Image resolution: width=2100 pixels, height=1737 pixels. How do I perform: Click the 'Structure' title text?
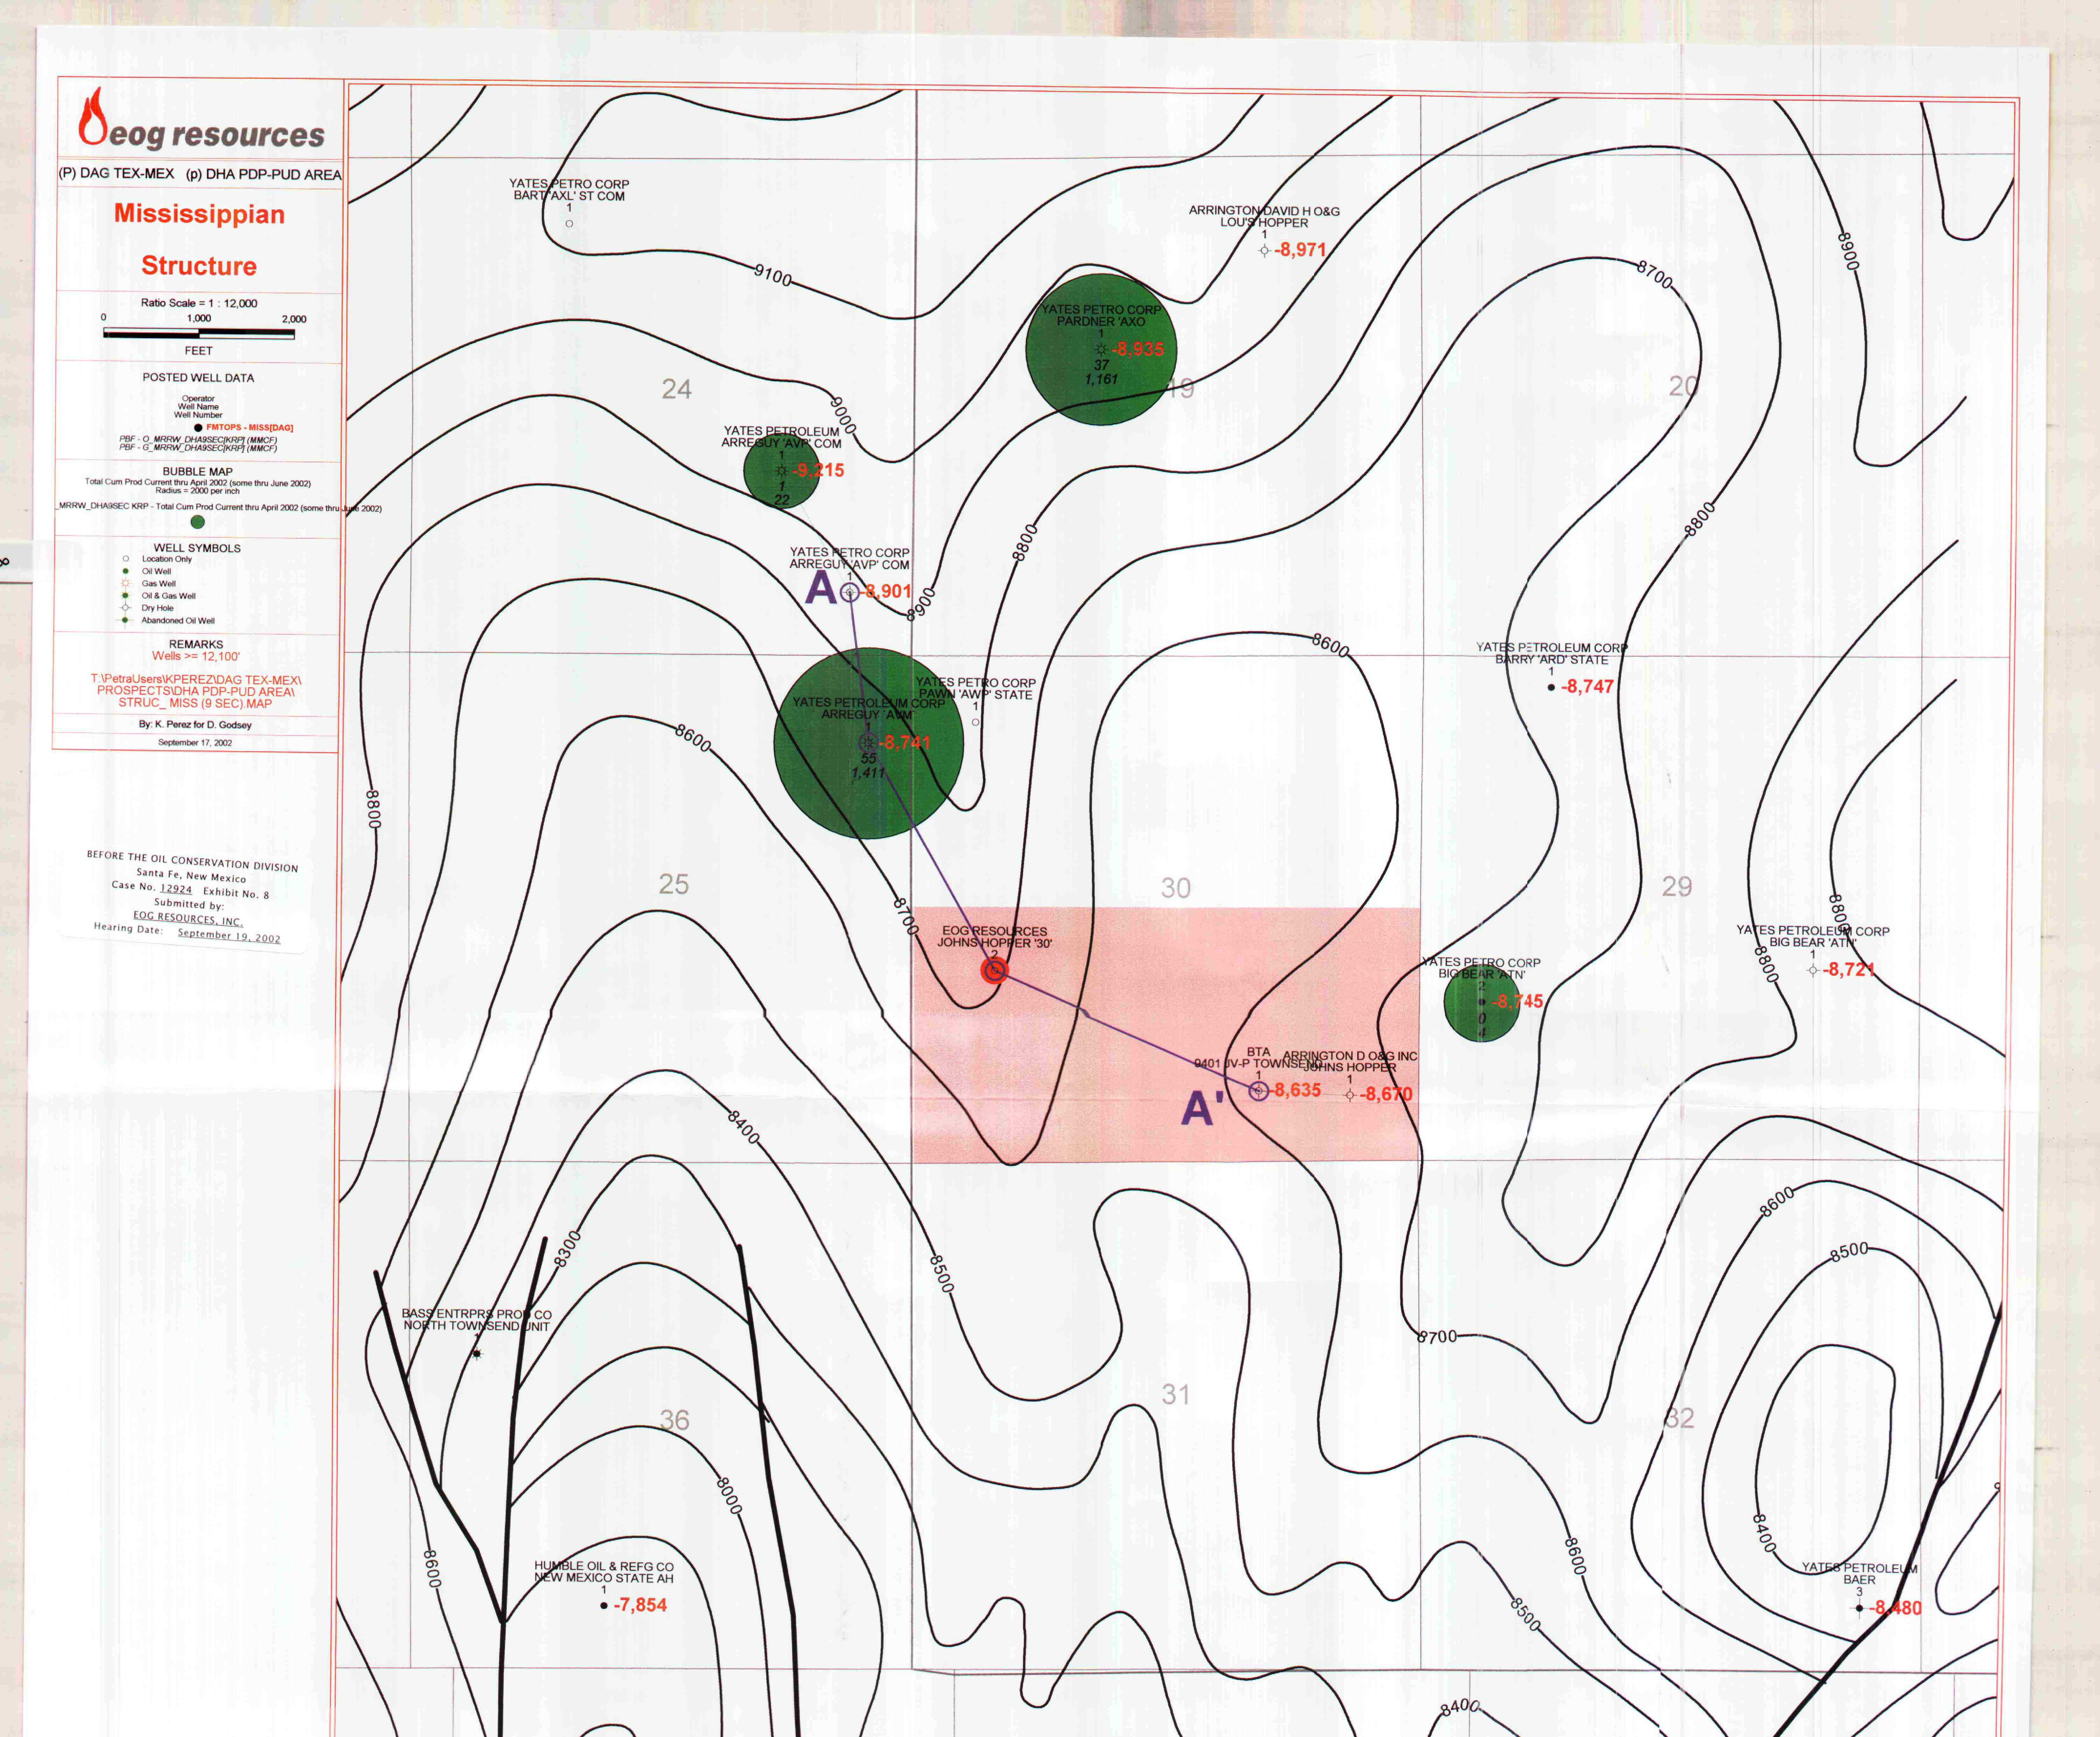click(199, 266)
